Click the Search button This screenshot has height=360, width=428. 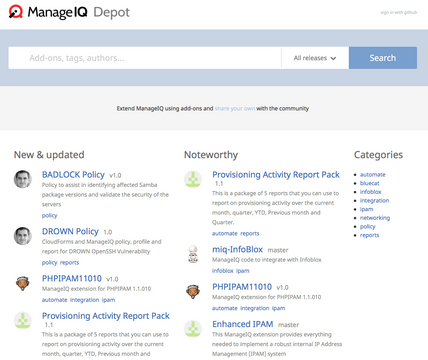coord(383,58)
